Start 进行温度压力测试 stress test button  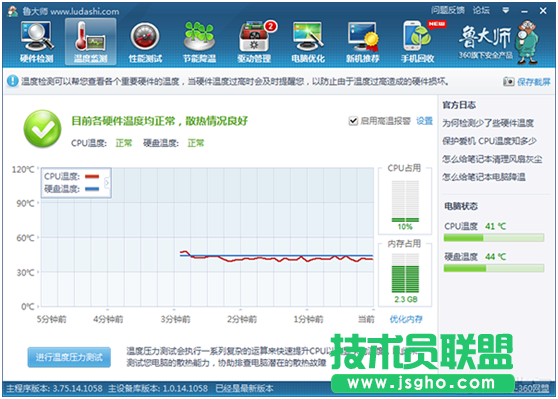[x=69, y=357]
